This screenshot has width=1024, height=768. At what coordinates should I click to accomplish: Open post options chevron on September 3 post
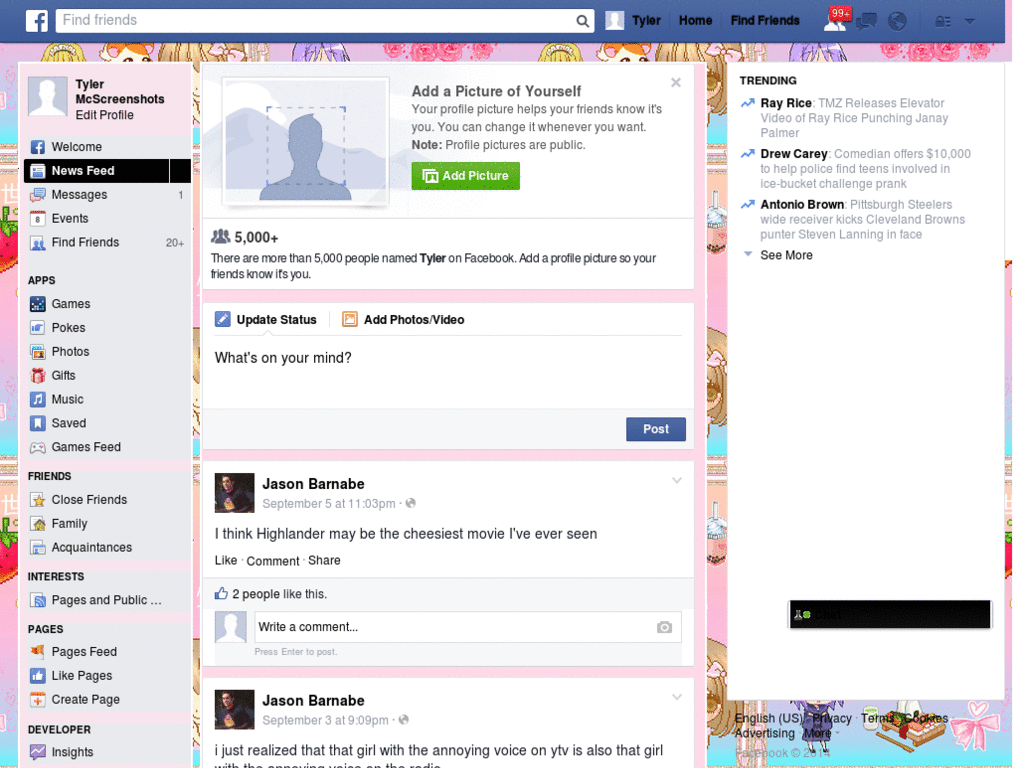677,698
